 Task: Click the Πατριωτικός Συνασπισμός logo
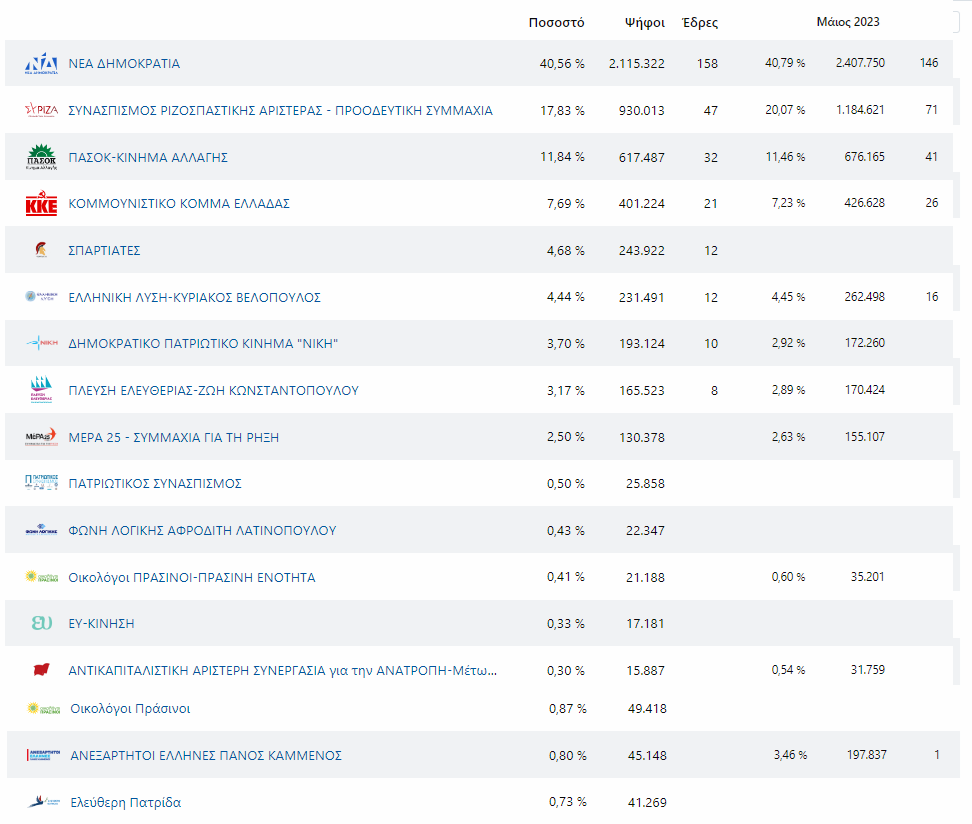[x=42, y=482]
